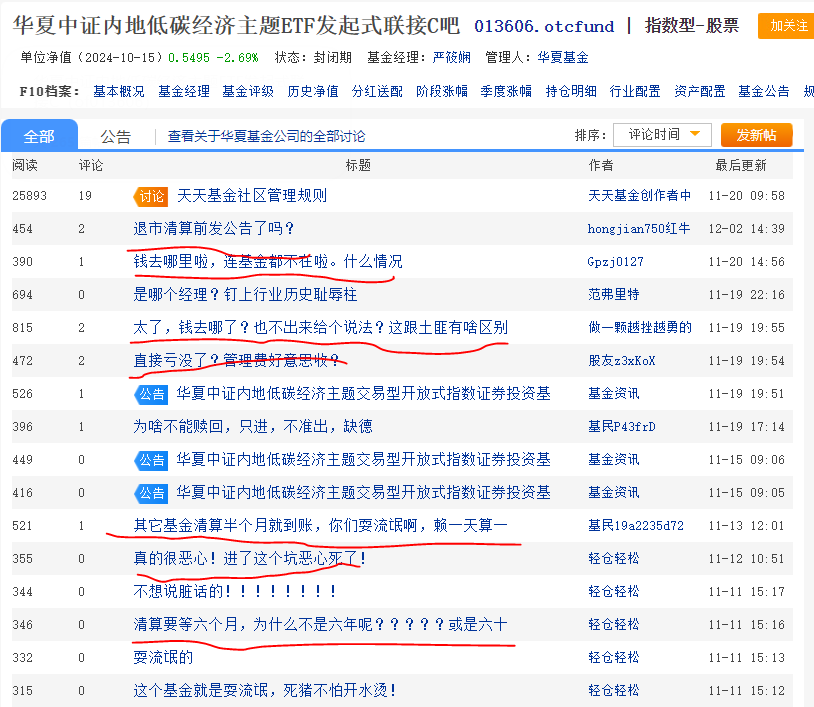
Task: Open post 为啥不能赎回，只进，不准出，缺德
Action: pyautogui.click(x=253, y=427)
